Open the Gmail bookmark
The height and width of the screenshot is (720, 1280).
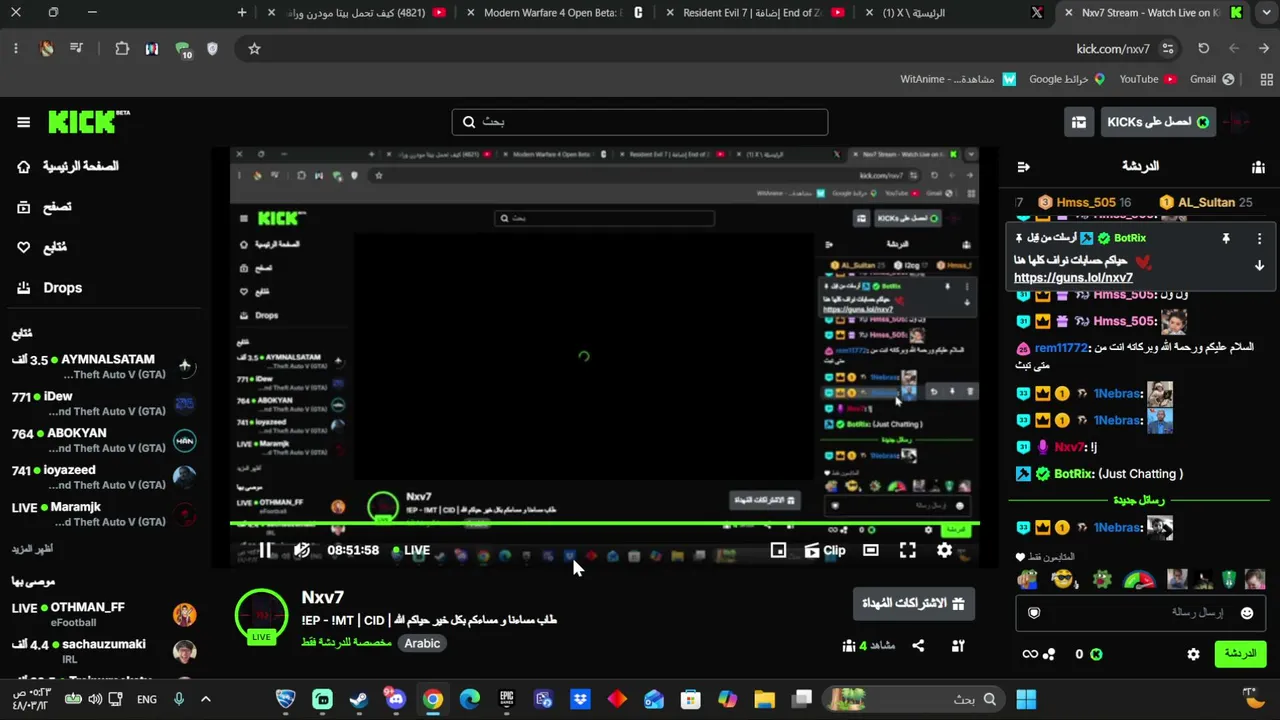[1212, 79]
